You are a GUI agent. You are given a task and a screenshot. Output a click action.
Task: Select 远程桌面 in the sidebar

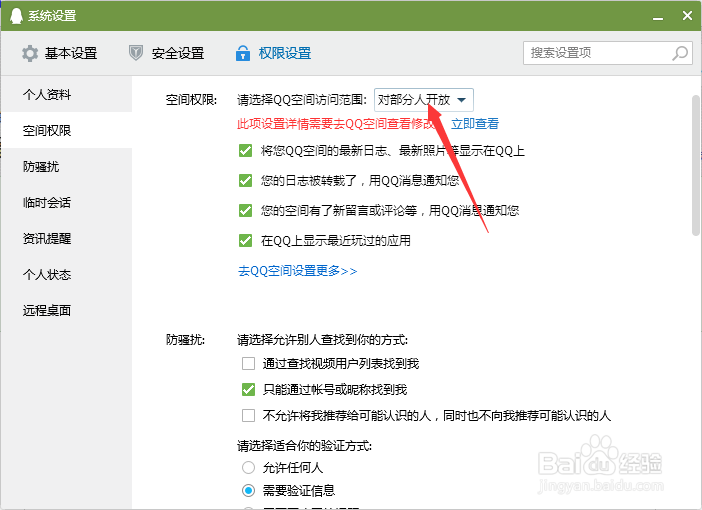[66, 310]
